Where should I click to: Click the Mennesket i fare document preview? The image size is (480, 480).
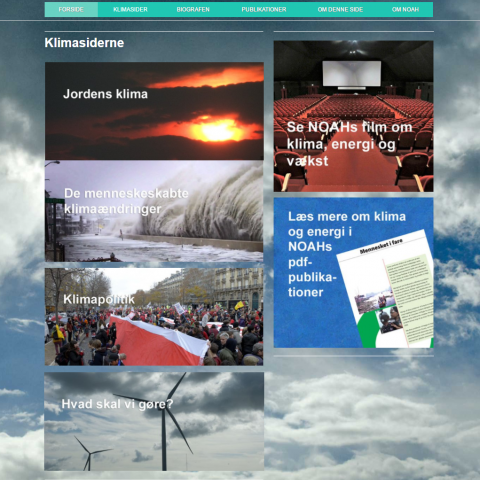point(386,289)
